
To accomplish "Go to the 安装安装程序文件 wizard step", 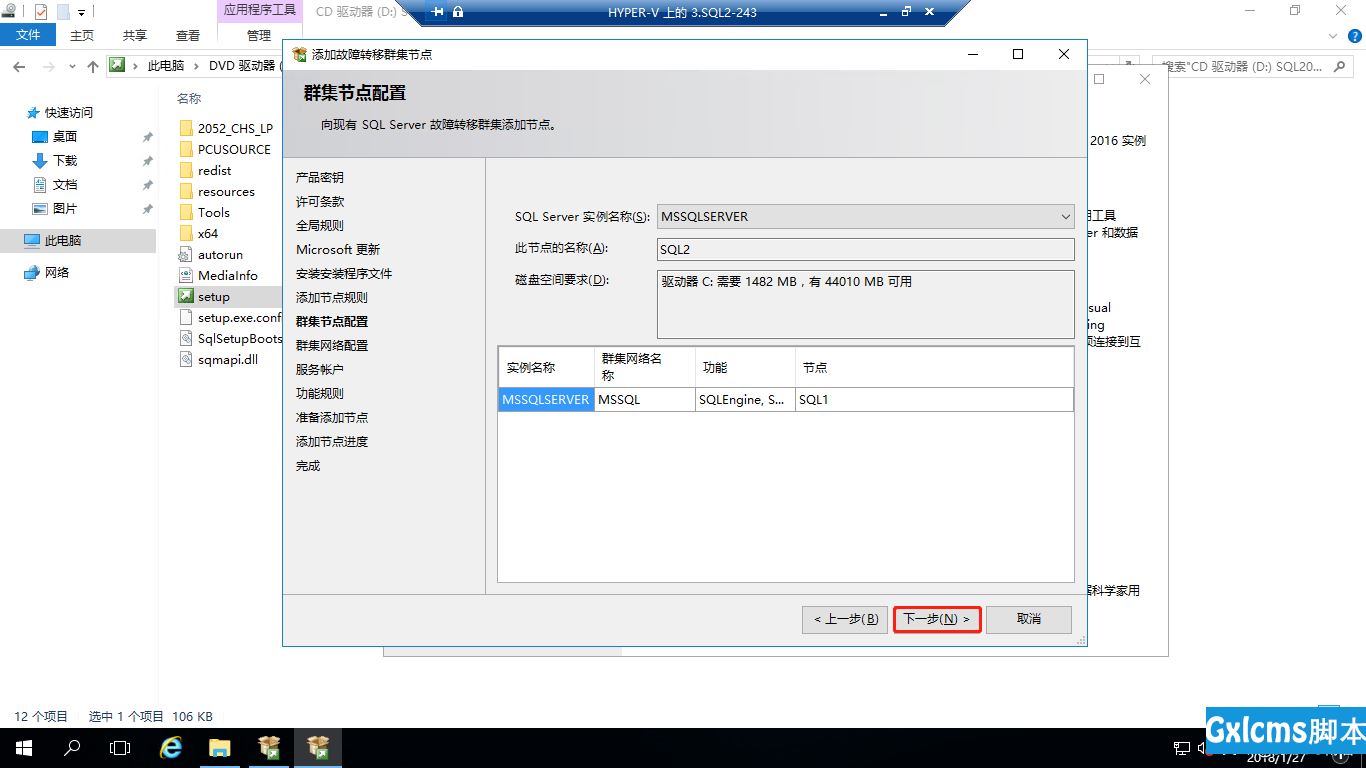I will (x=344, y=273).
